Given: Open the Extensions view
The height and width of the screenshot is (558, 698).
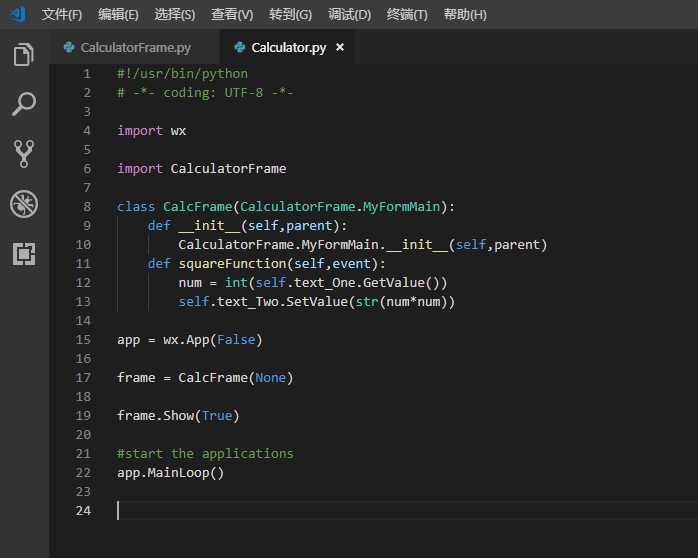Looking at the screenshot, I should tap(24, 254).
